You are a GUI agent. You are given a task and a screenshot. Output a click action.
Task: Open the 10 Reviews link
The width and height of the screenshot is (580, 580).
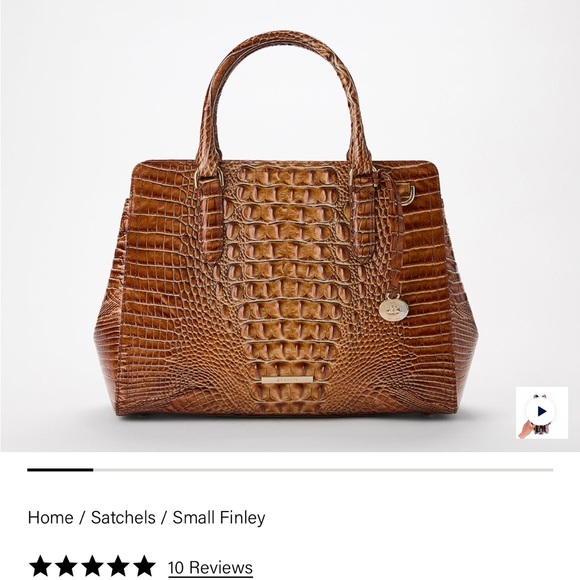[210, 567]
